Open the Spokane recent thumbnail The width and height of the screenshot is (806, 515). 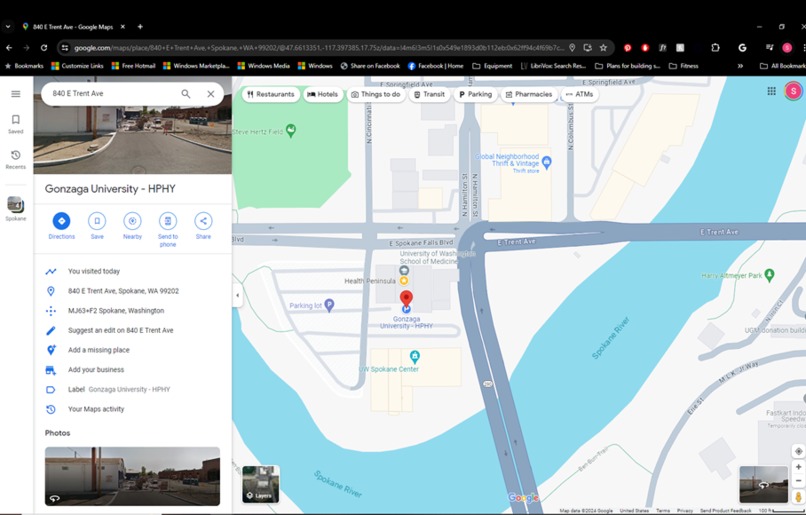click(15, 208)
